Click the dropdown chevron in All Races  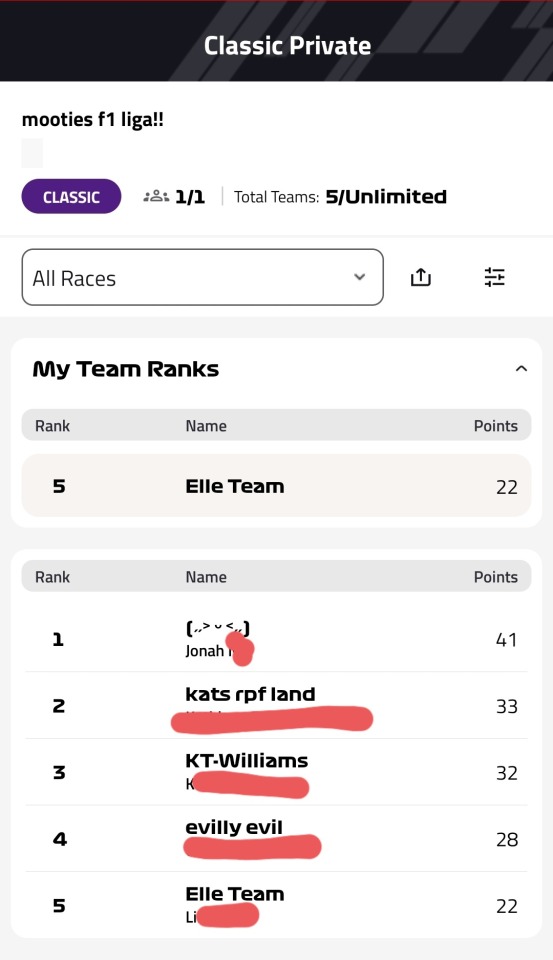coord(359,277)
